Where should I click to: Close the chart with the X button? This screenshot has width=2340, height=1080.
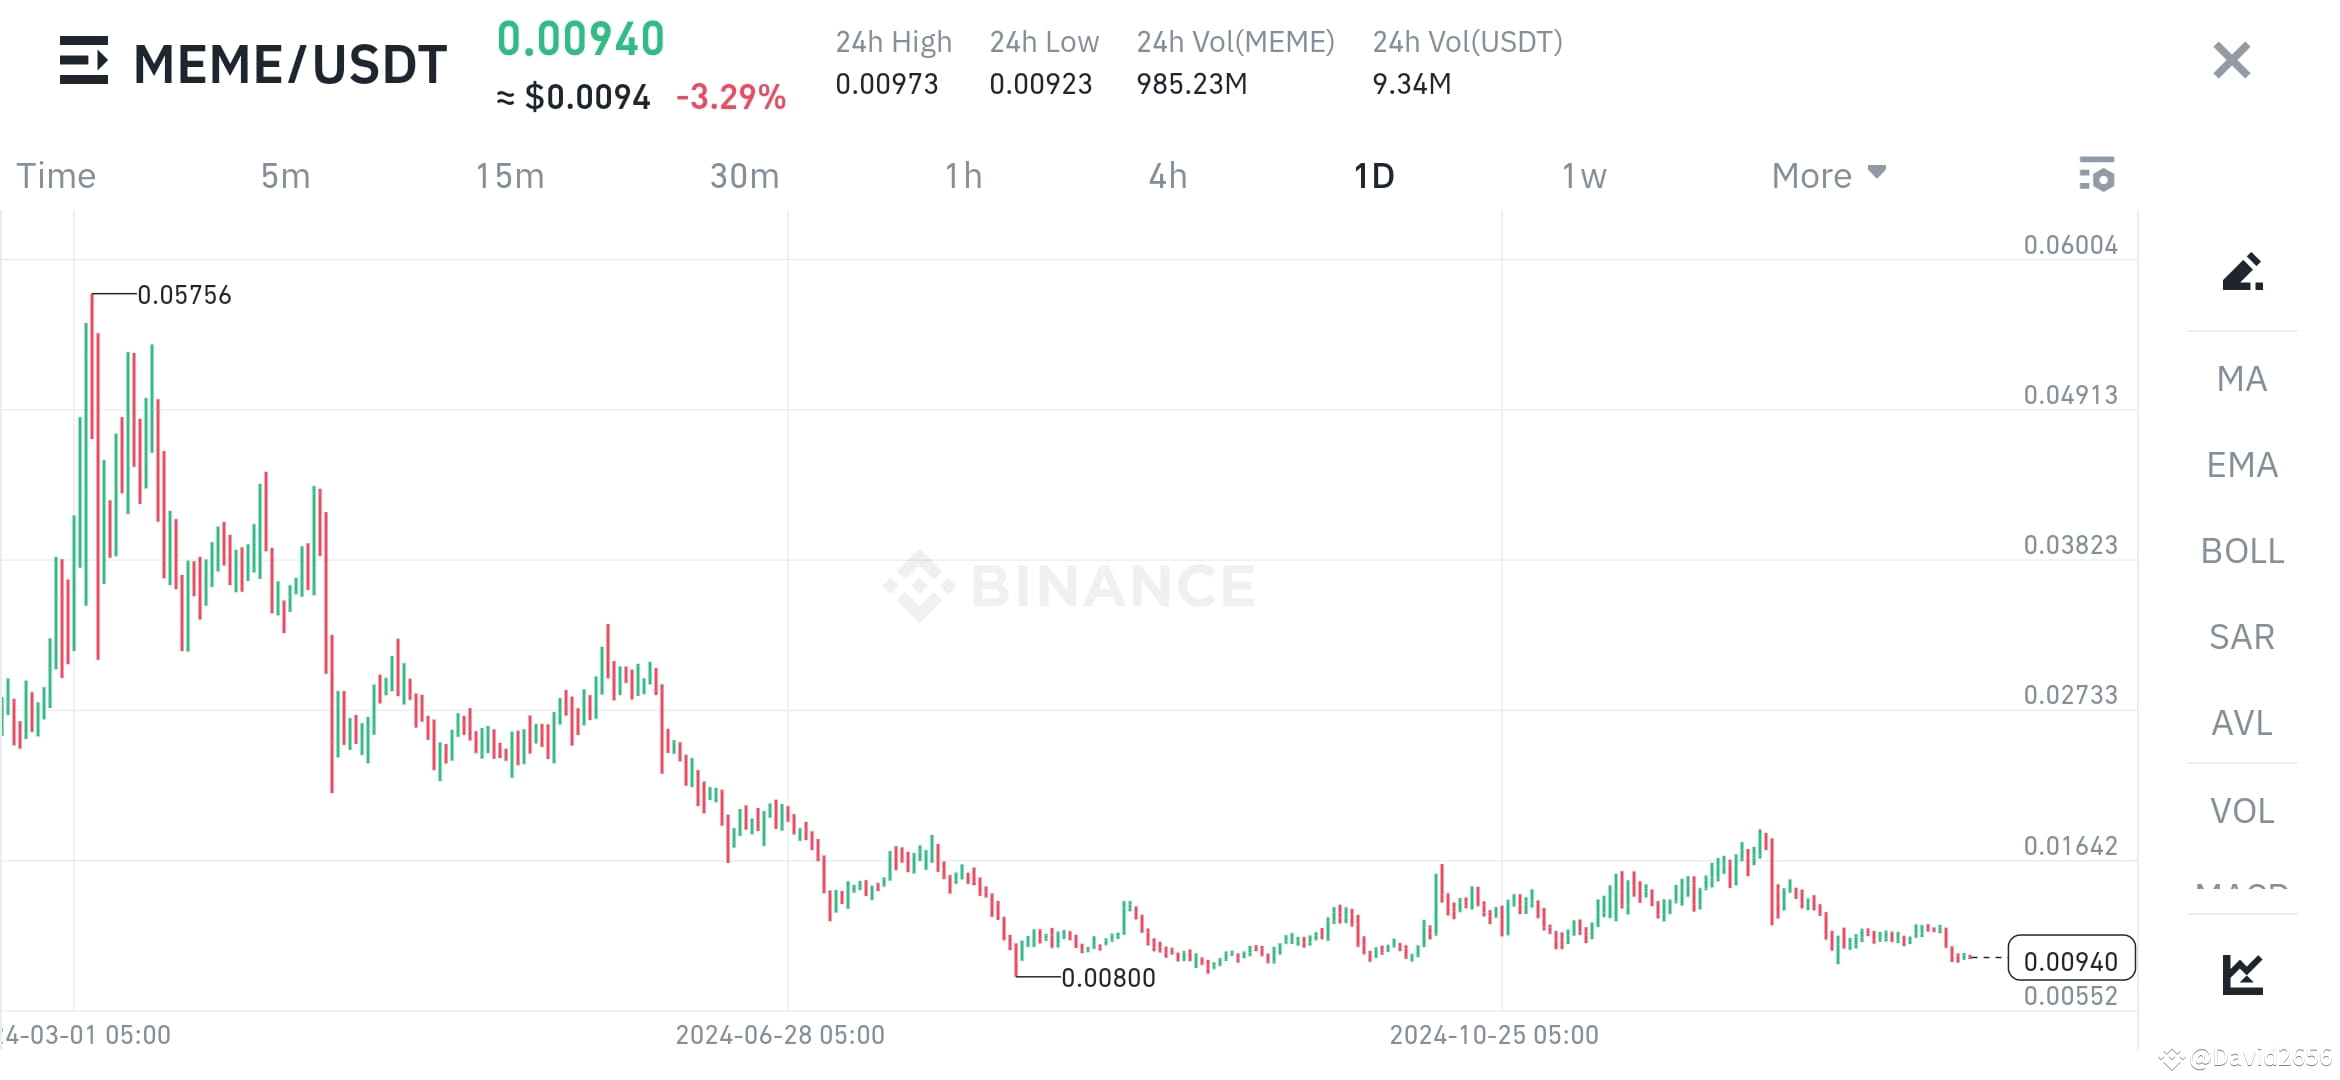[2230, 61]
